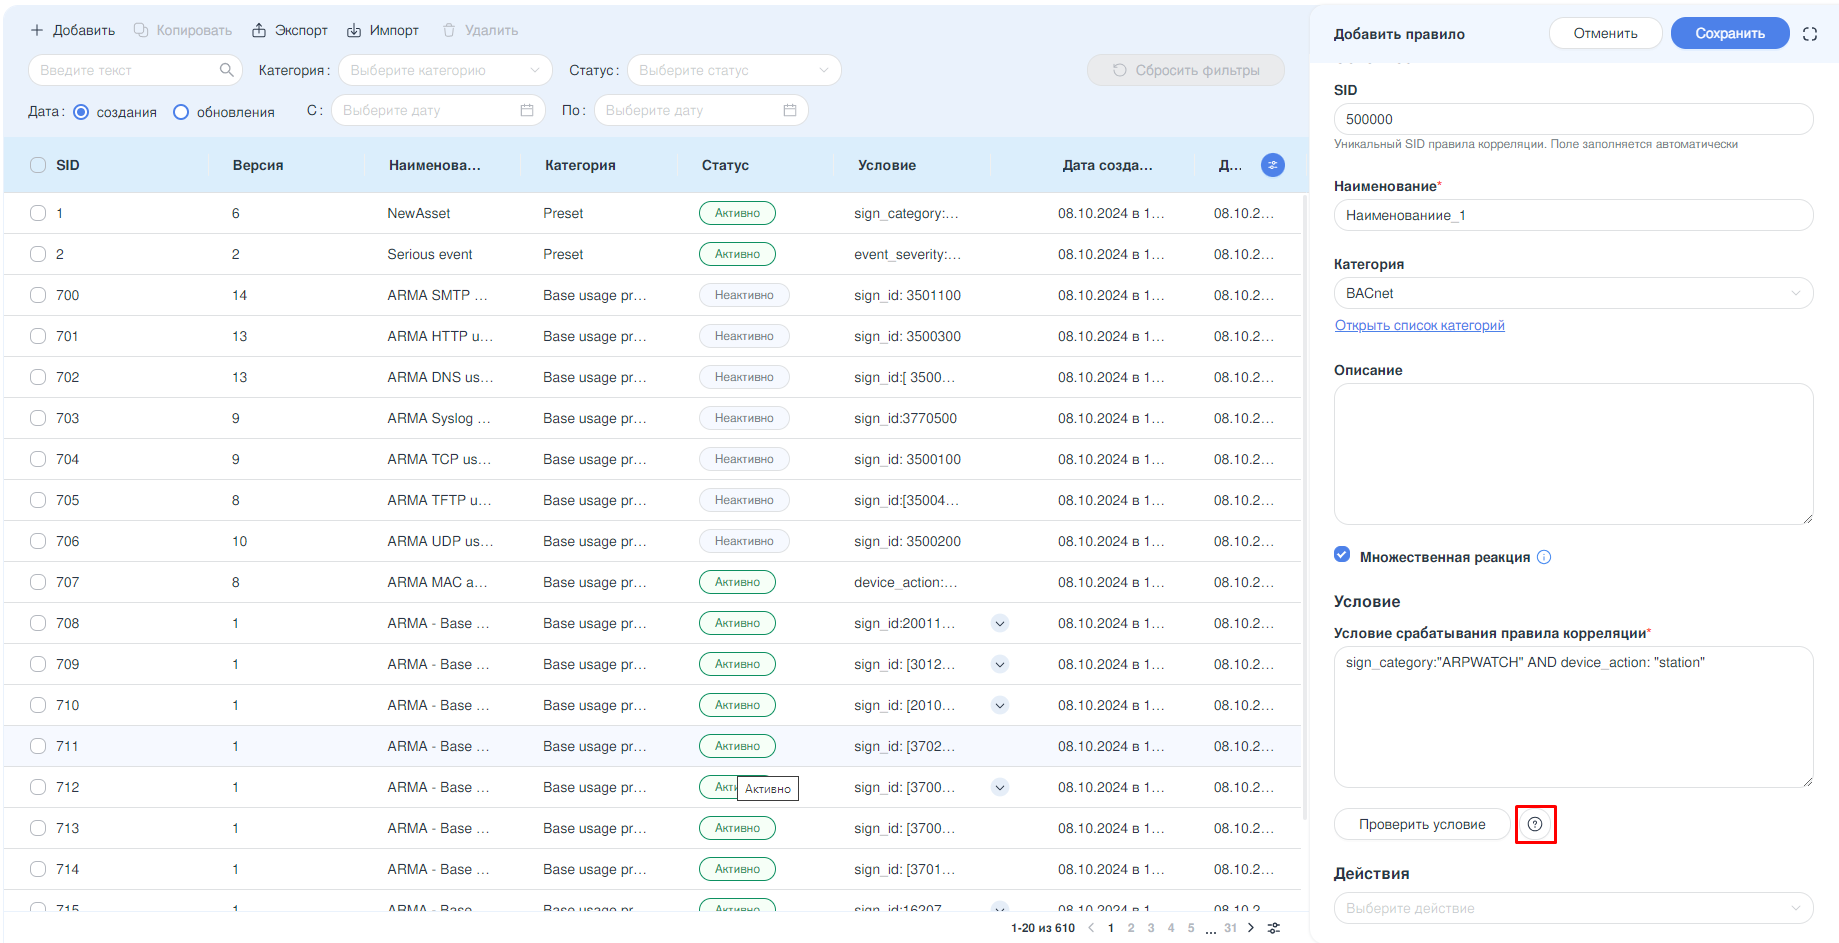Open pagination settings icon at table bottom
The width and height of the screenshot is (1839, 943).
pyautogui.click(x=1274, y=928)
